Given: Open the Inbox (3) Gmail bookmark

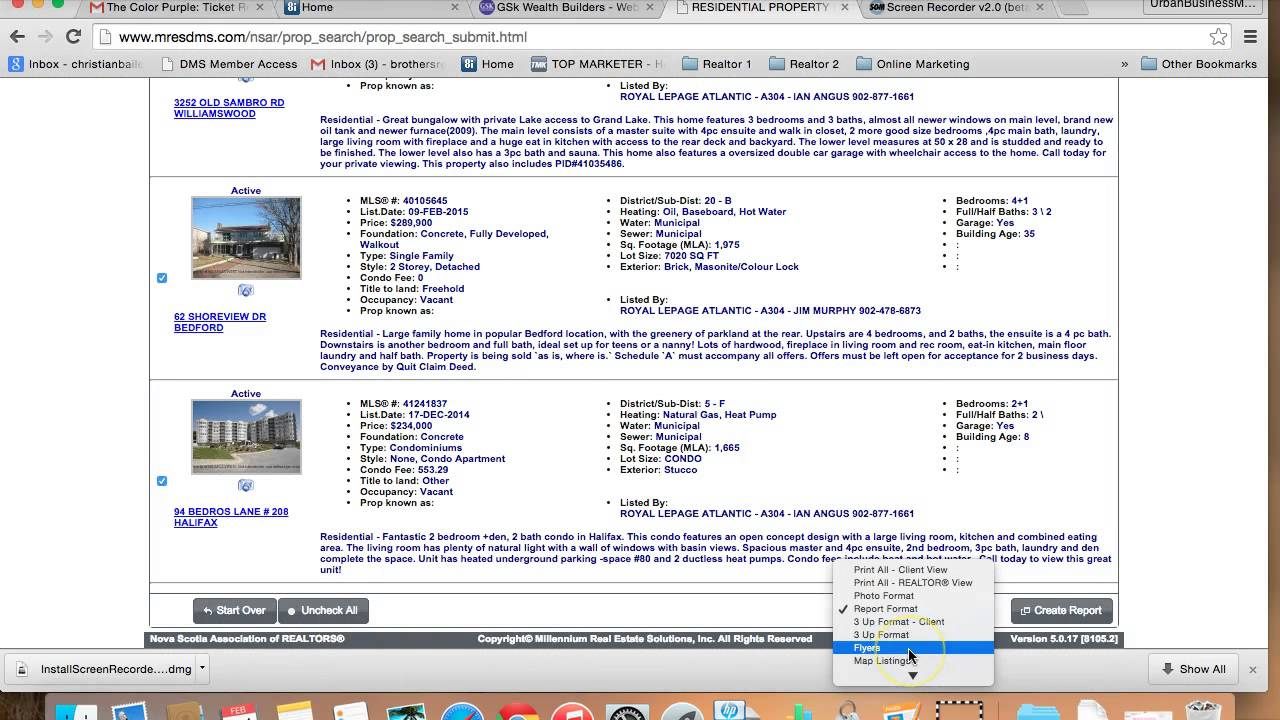Looking at the screenshot, I should [x=377, y=64].
